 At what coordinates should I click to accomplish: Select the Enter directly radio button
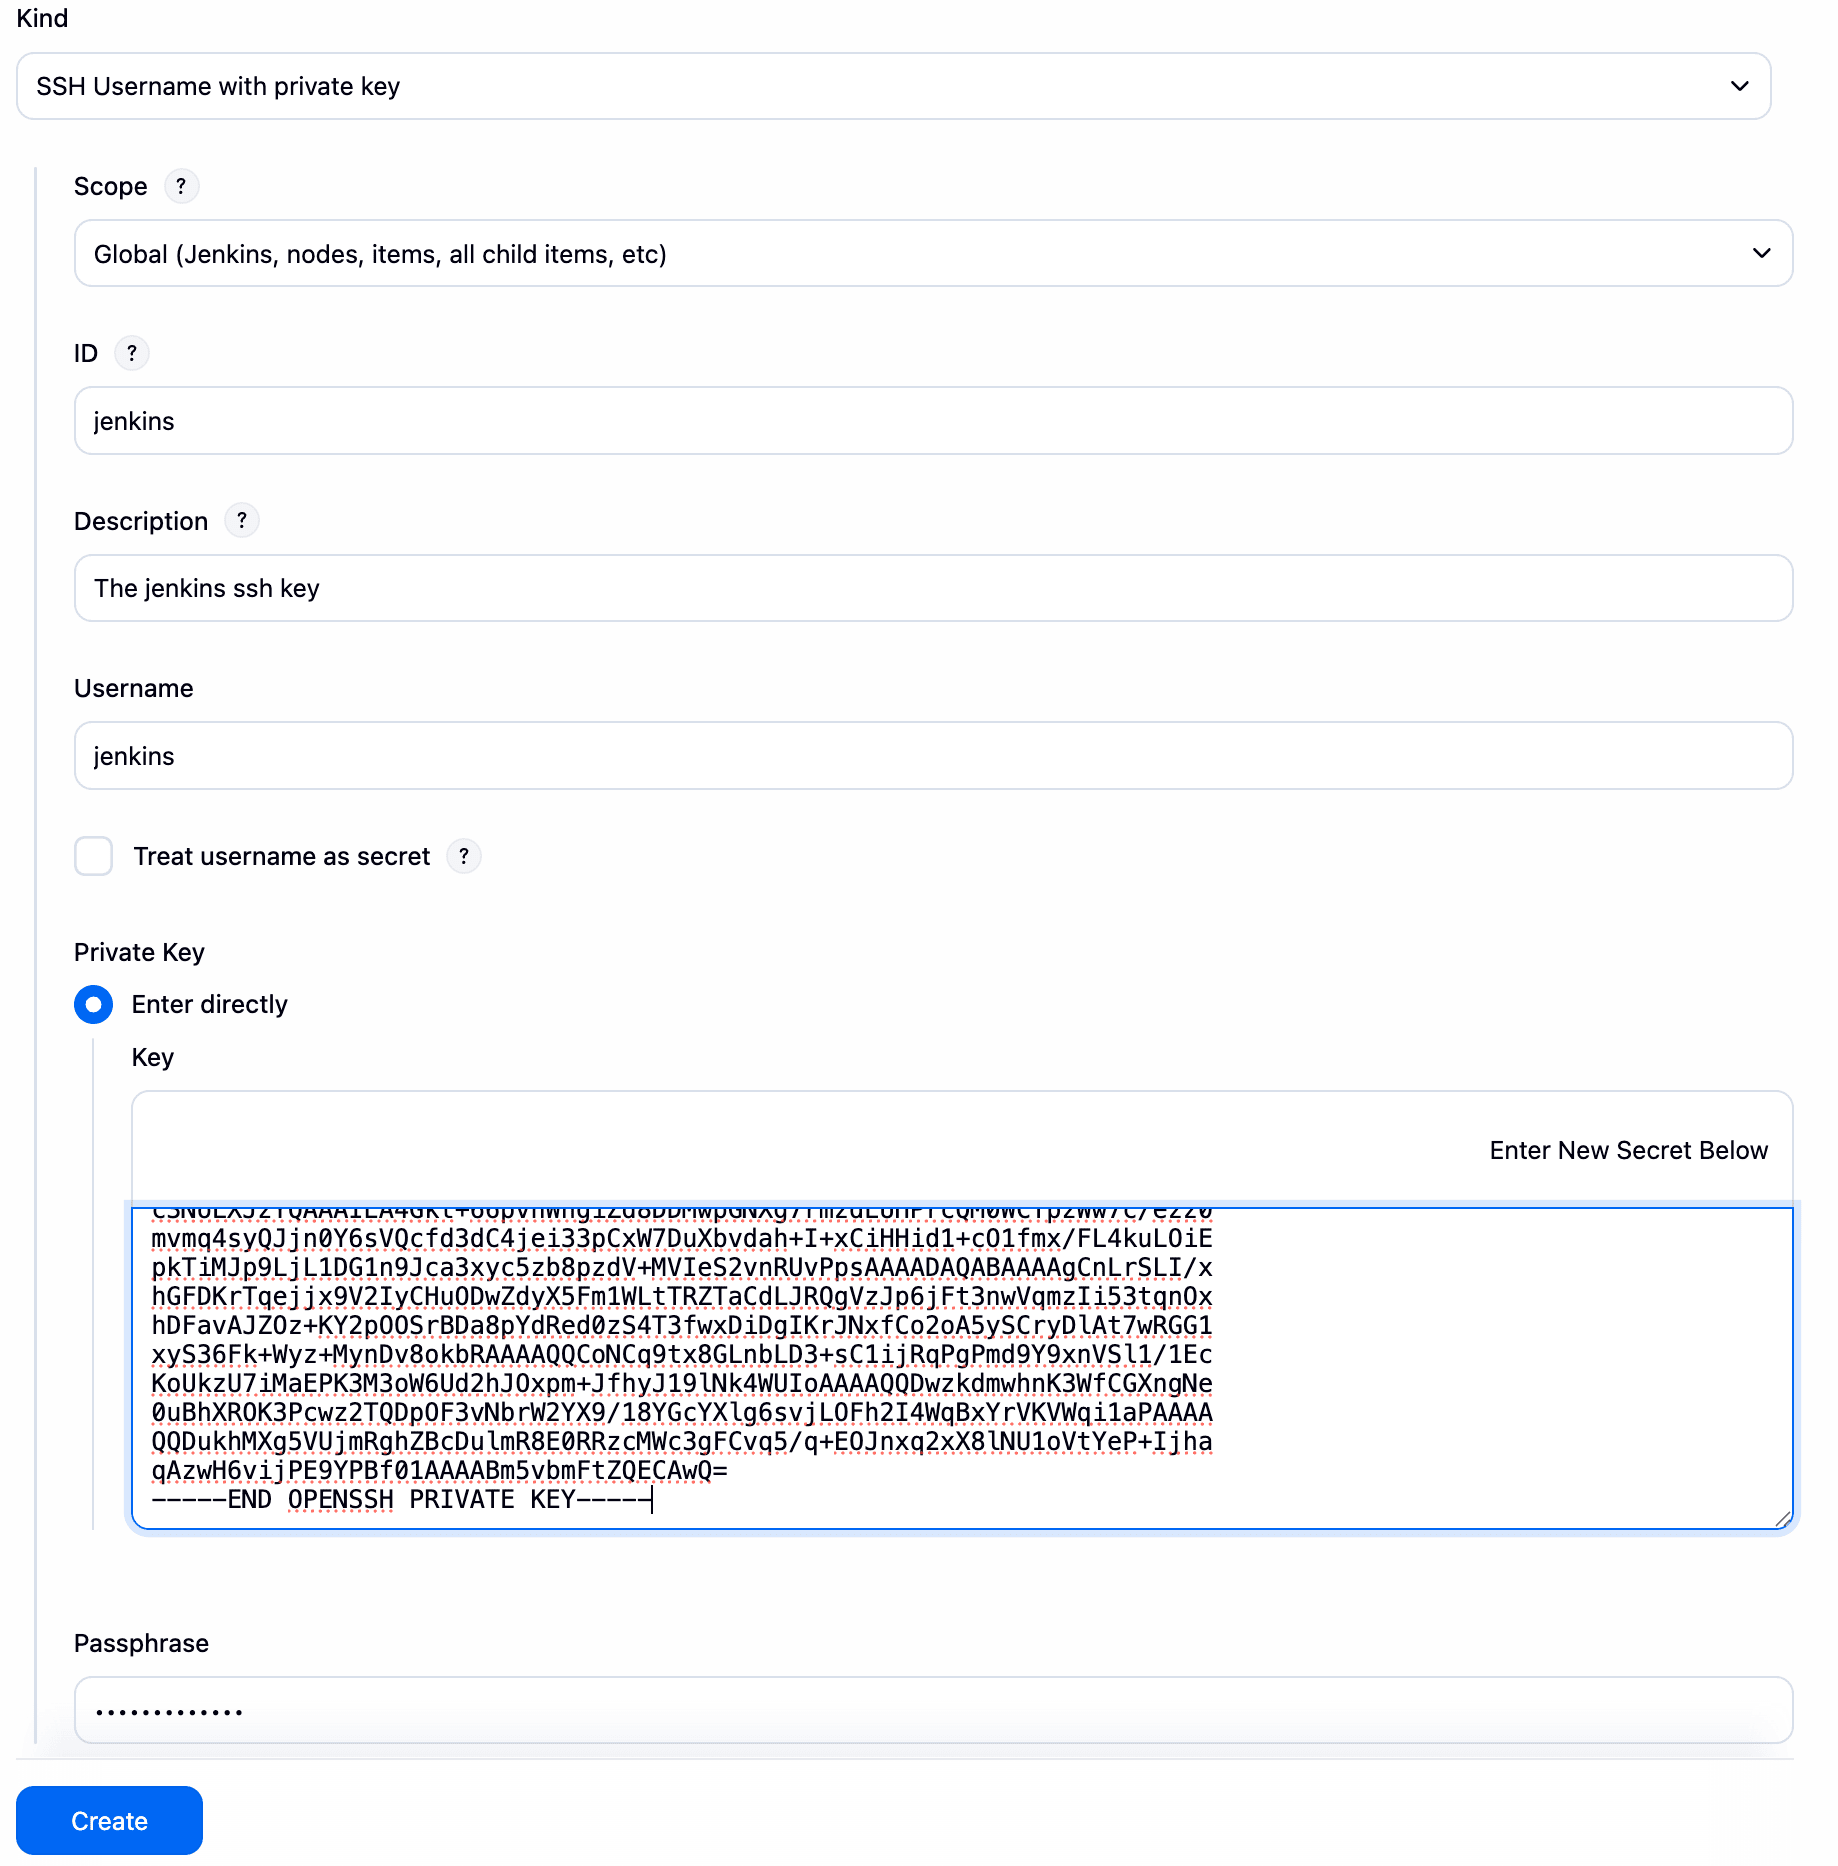click(x=93, y=1004)
